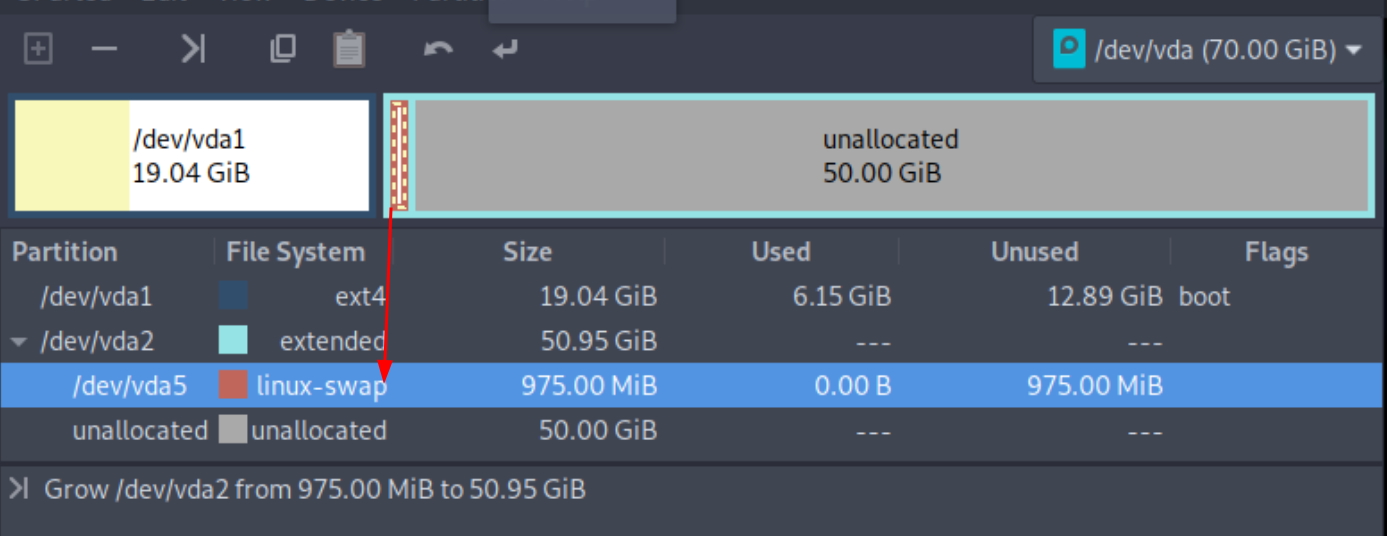Click the Undo last operation icon
The height and width of the screenshot is (536, 1387).
pos(438,48)
